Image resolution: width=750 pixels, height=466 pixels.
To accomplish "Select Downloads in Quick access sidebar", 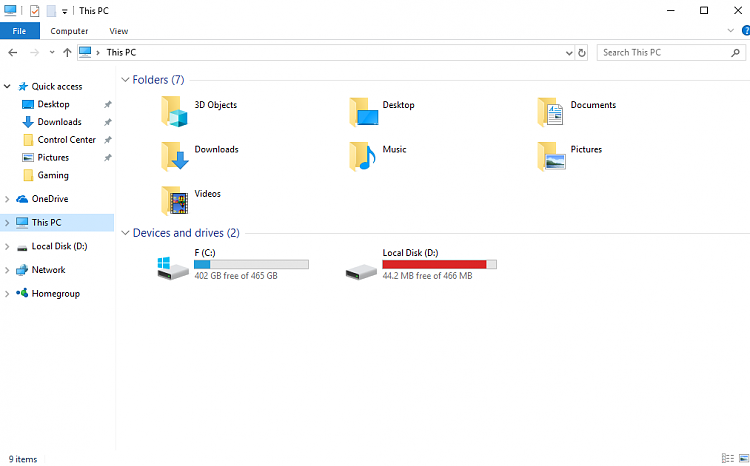I will click(x=60, y=122).
